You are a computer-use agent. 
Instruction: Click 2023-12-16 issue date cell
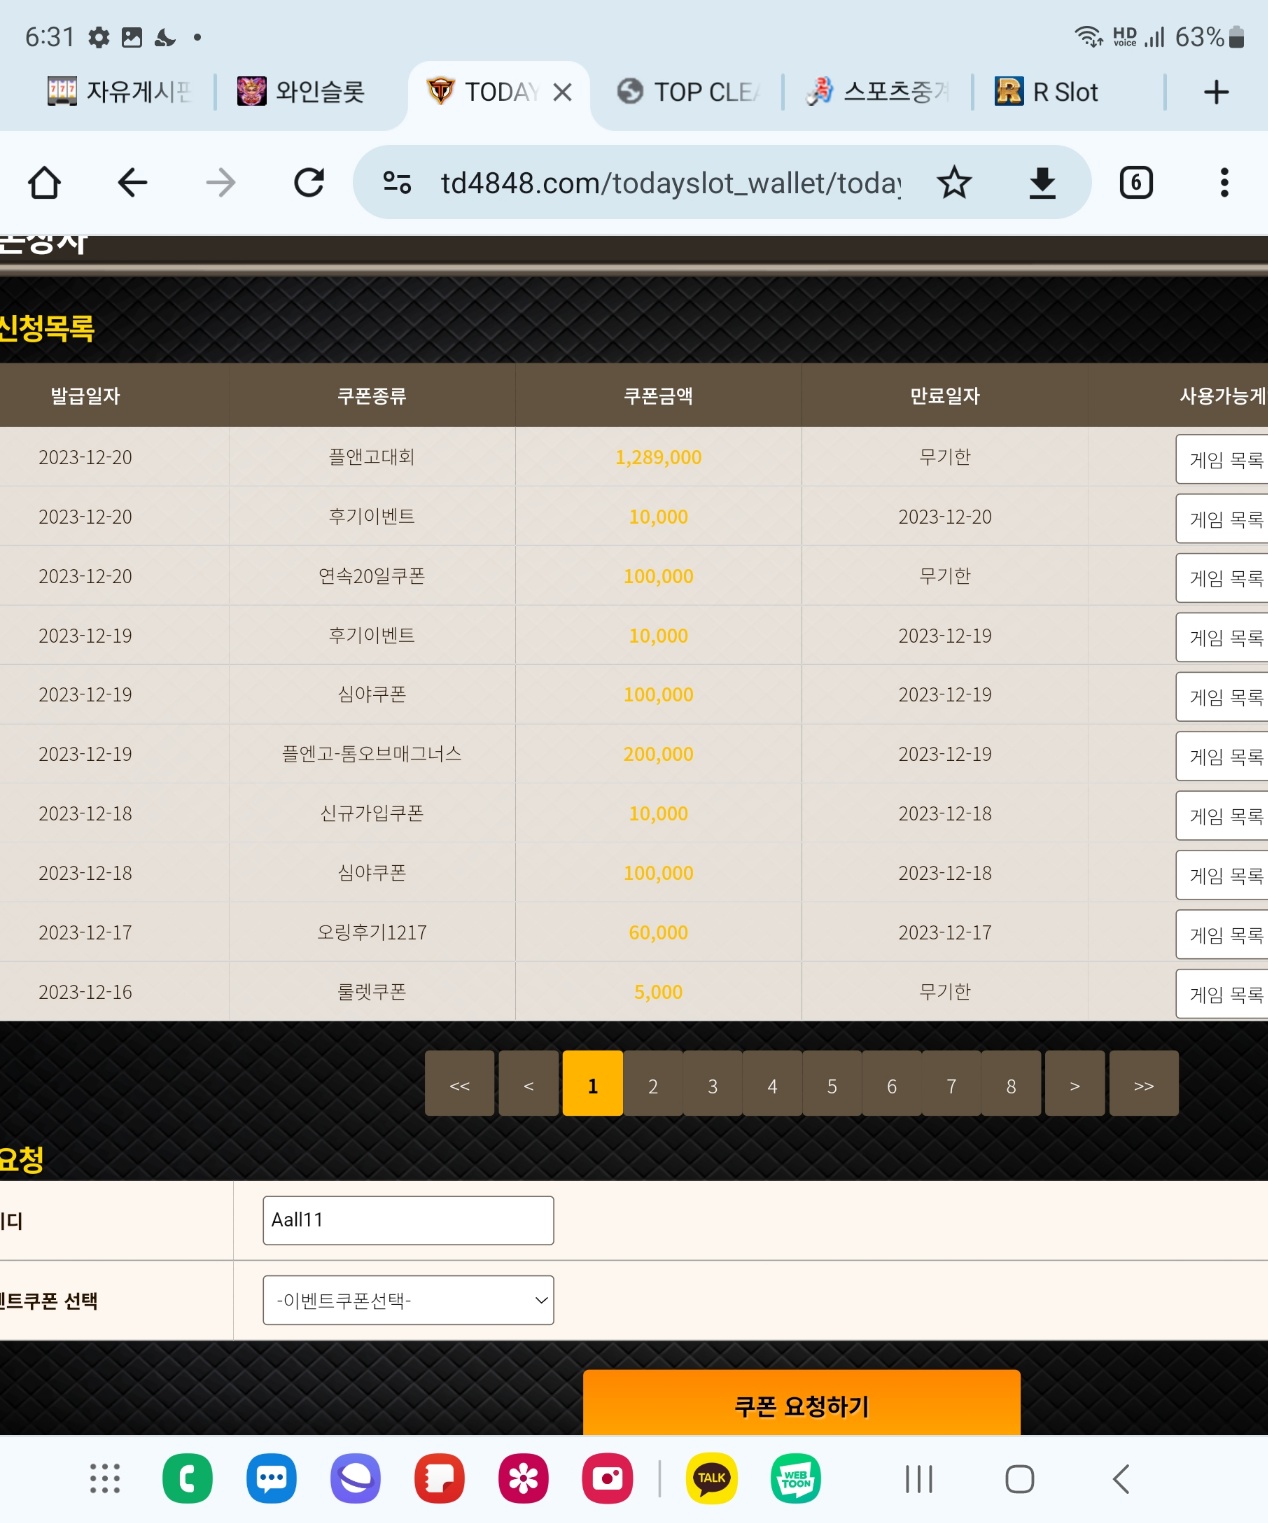click(85, 992)
